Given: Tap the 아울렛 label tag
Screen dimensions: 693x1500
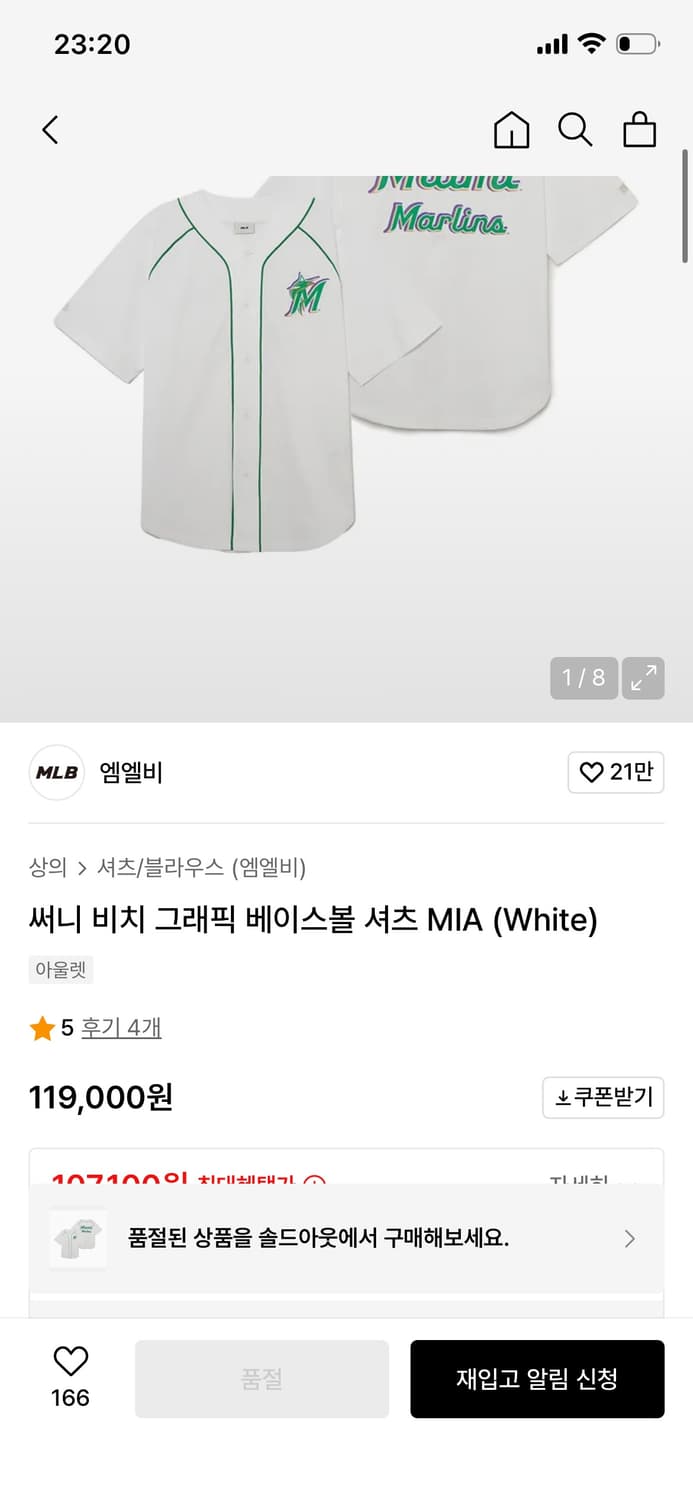Looking at the screenshot, I should tap(60, 968).
